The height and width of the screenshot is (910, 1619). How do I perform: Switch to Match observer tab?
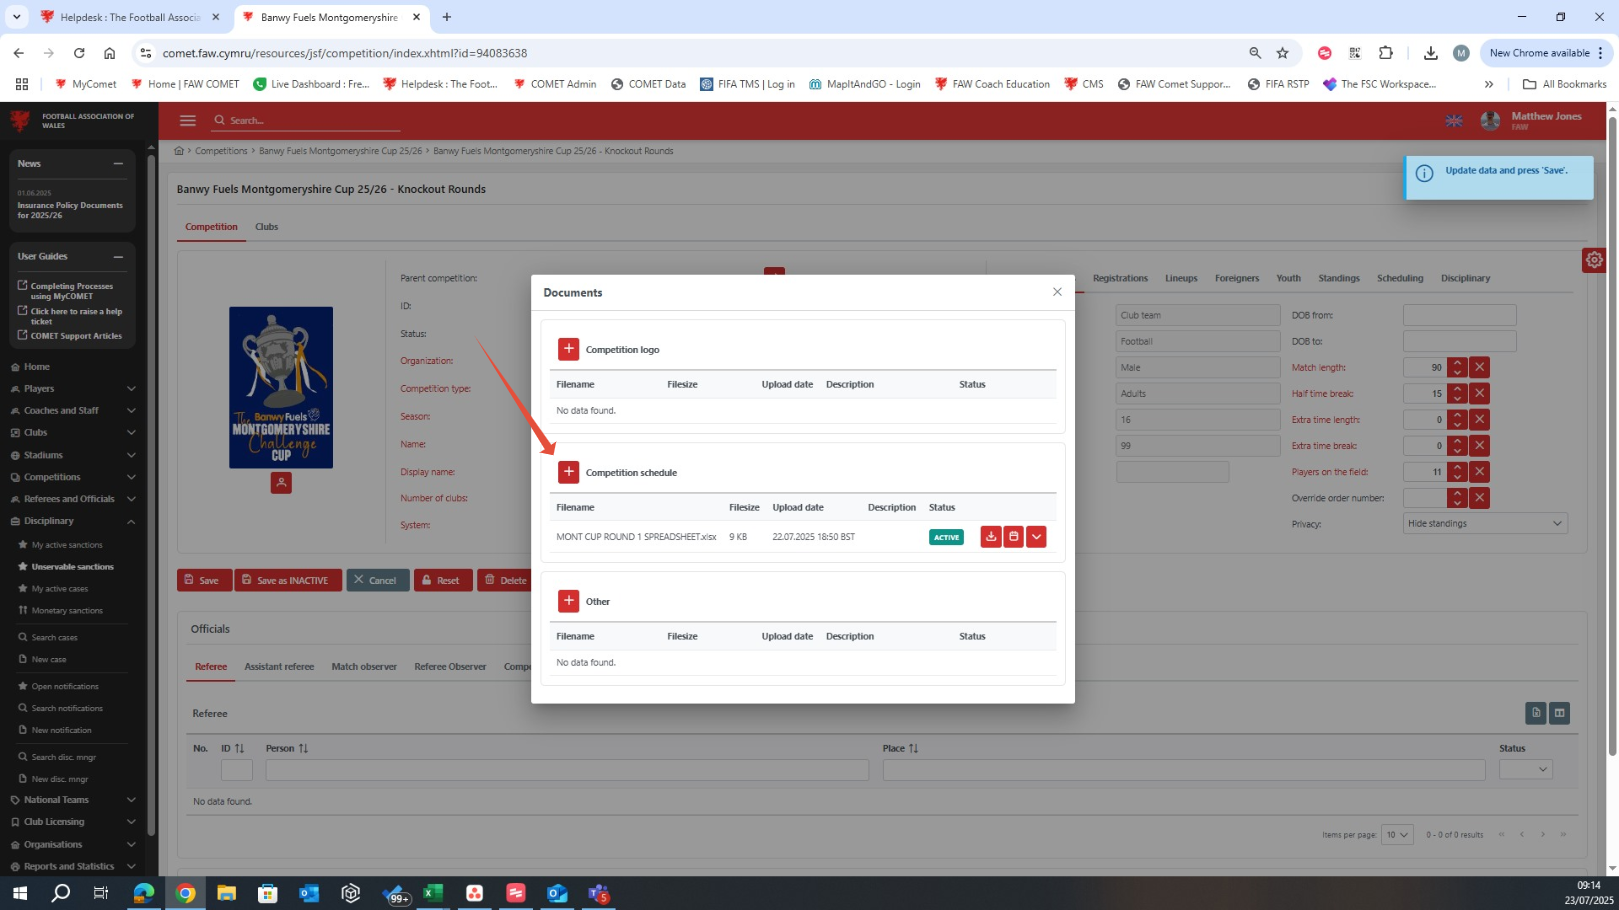364,666
